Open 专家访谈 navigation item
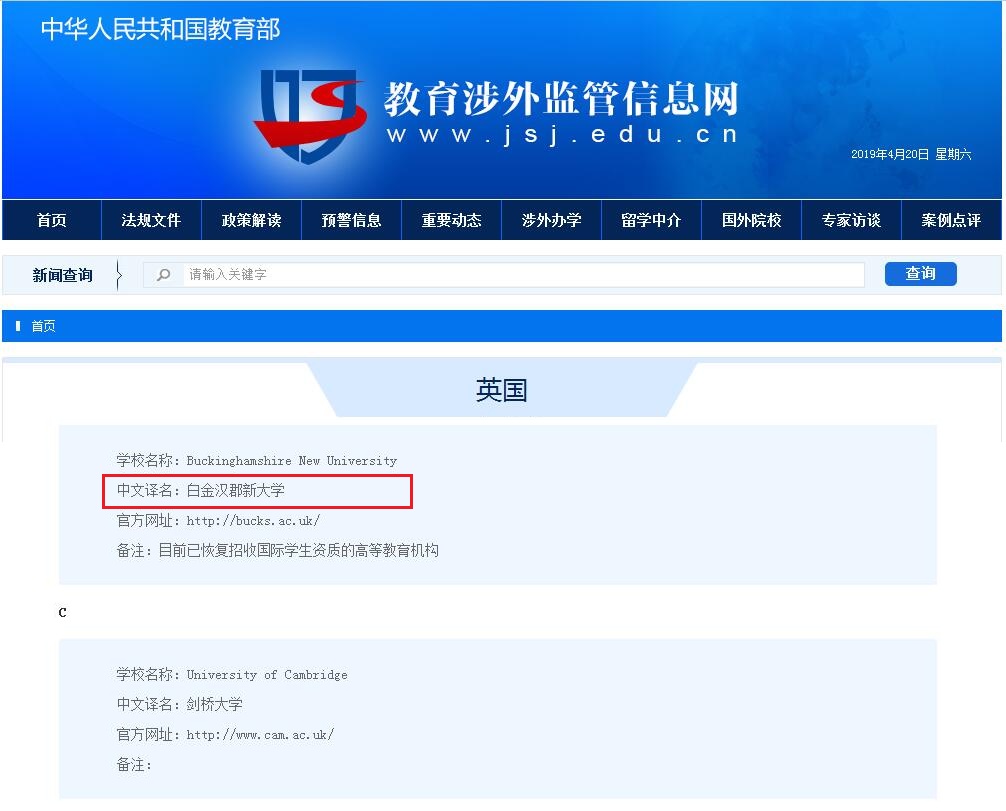Image resolution: width=1006 pixels, height=811 pixels. click(x=851, y=220)
